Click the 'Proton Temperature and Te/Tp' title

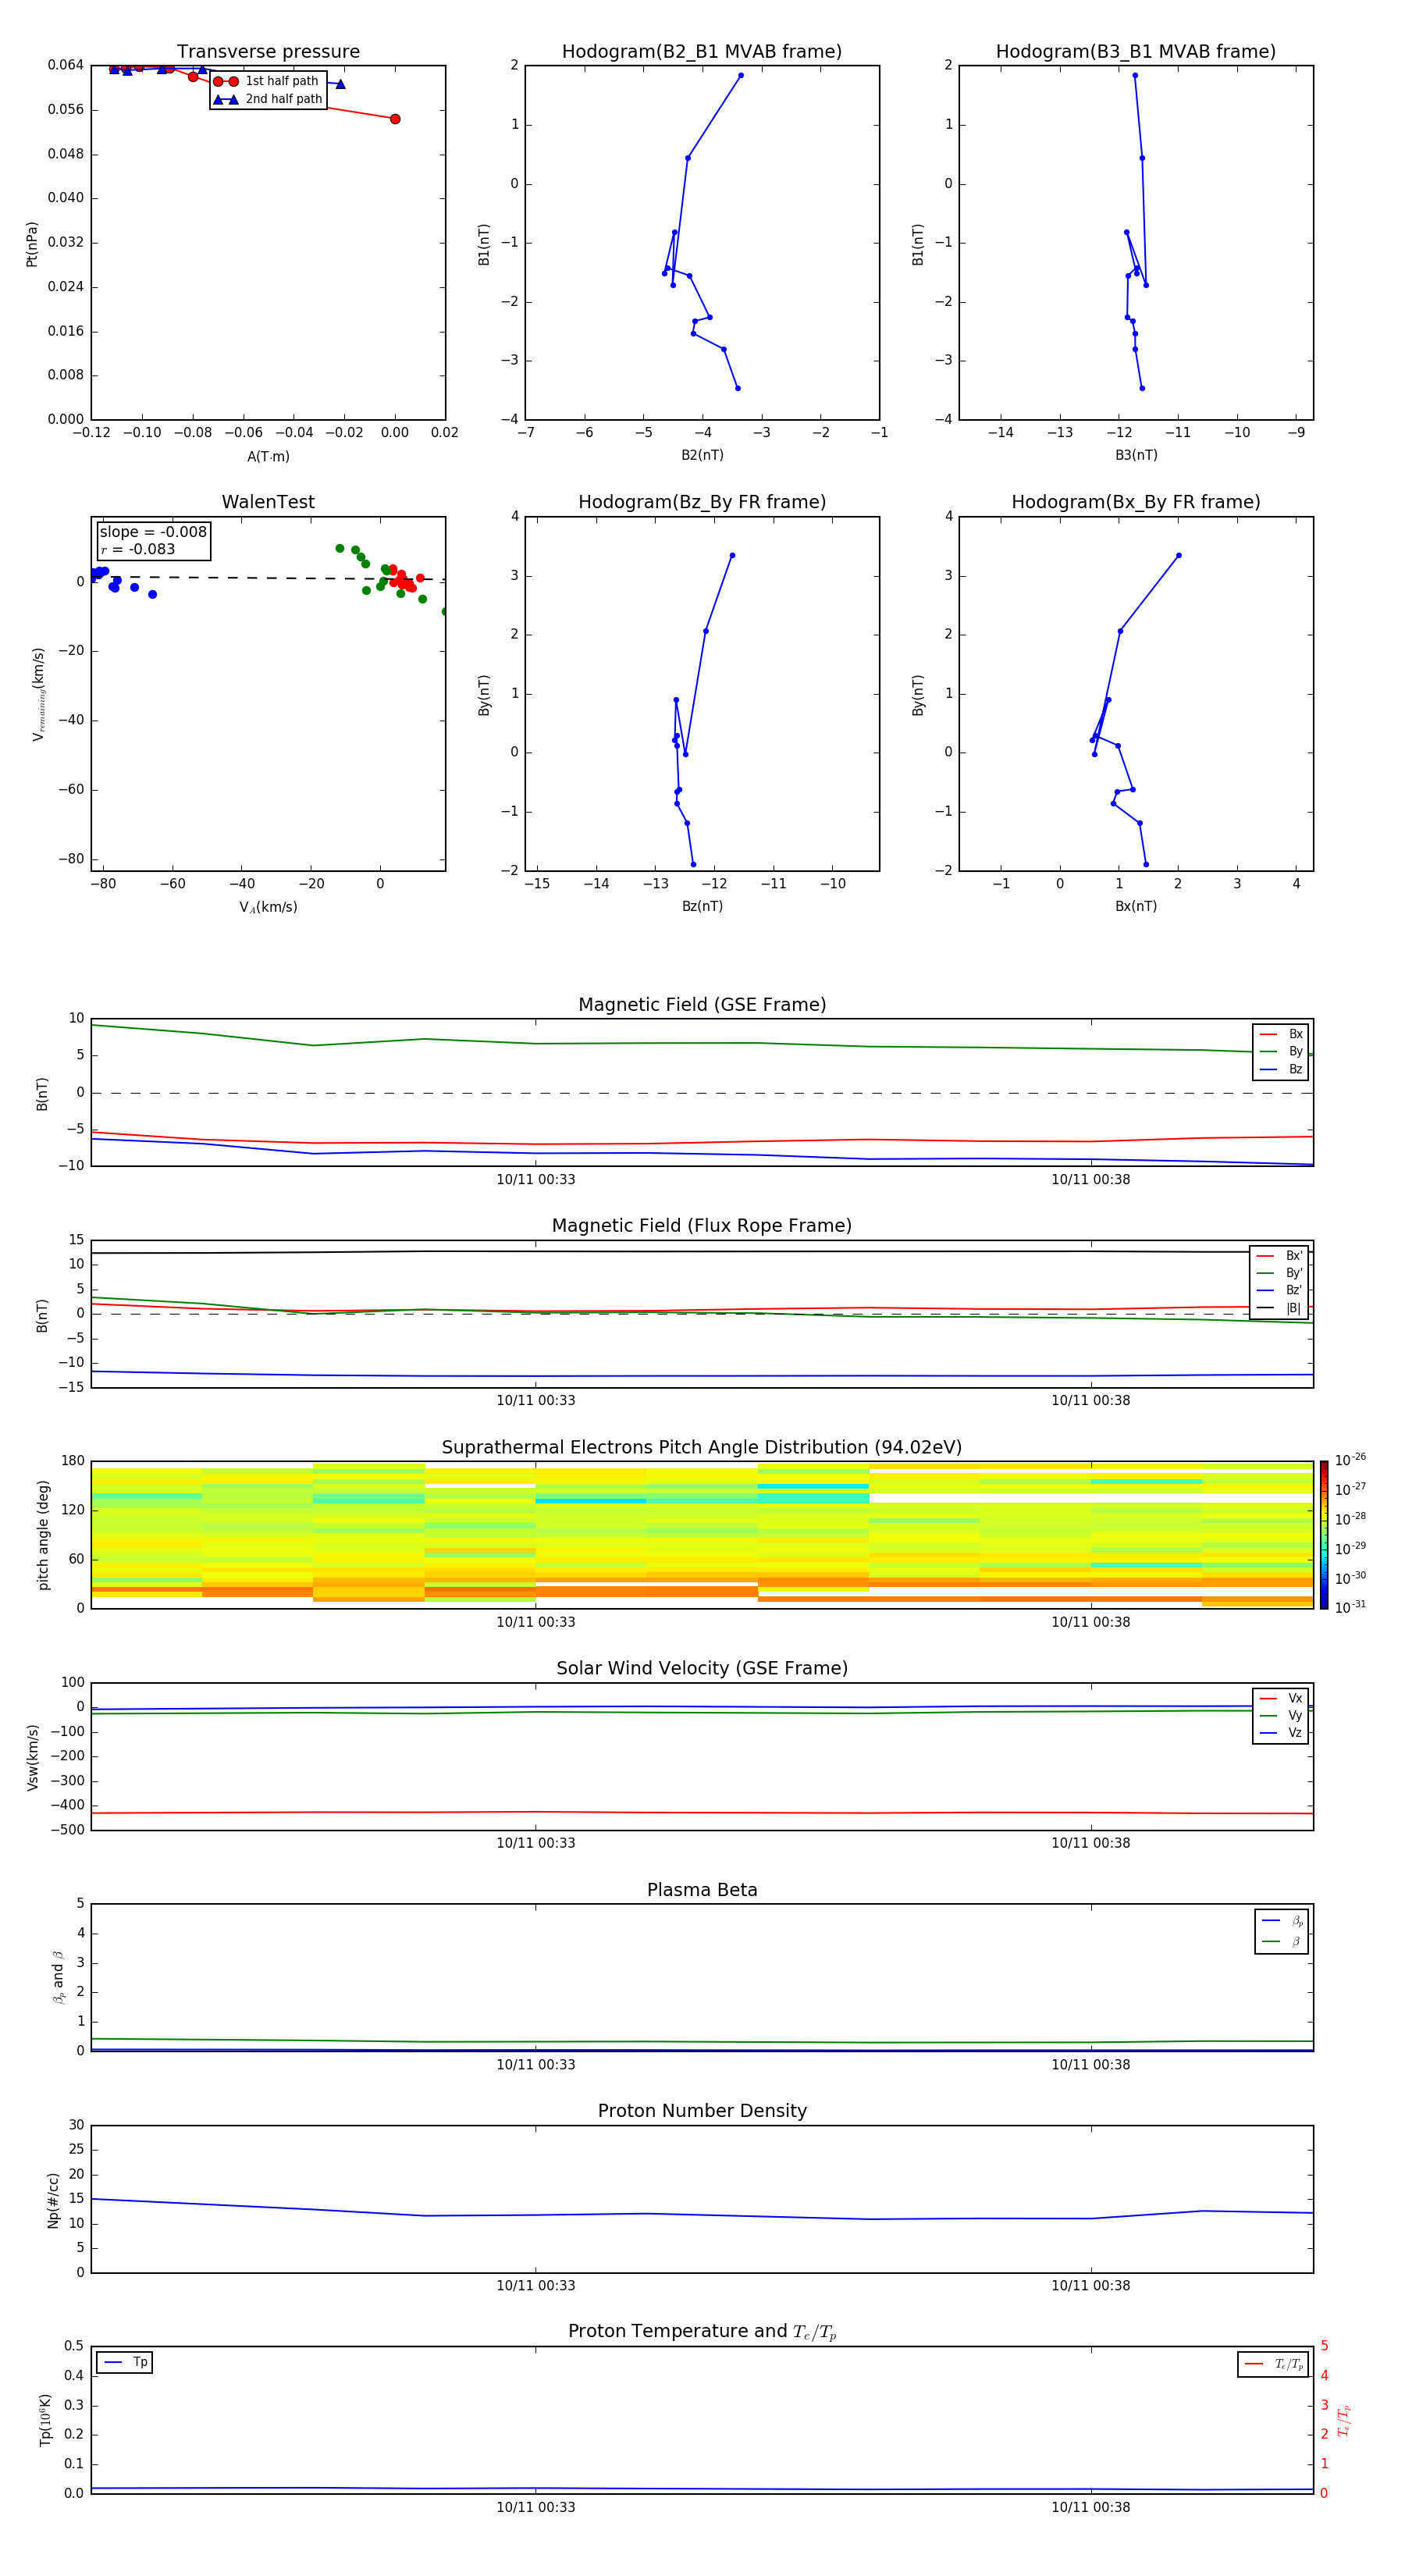pos(702,2332)
